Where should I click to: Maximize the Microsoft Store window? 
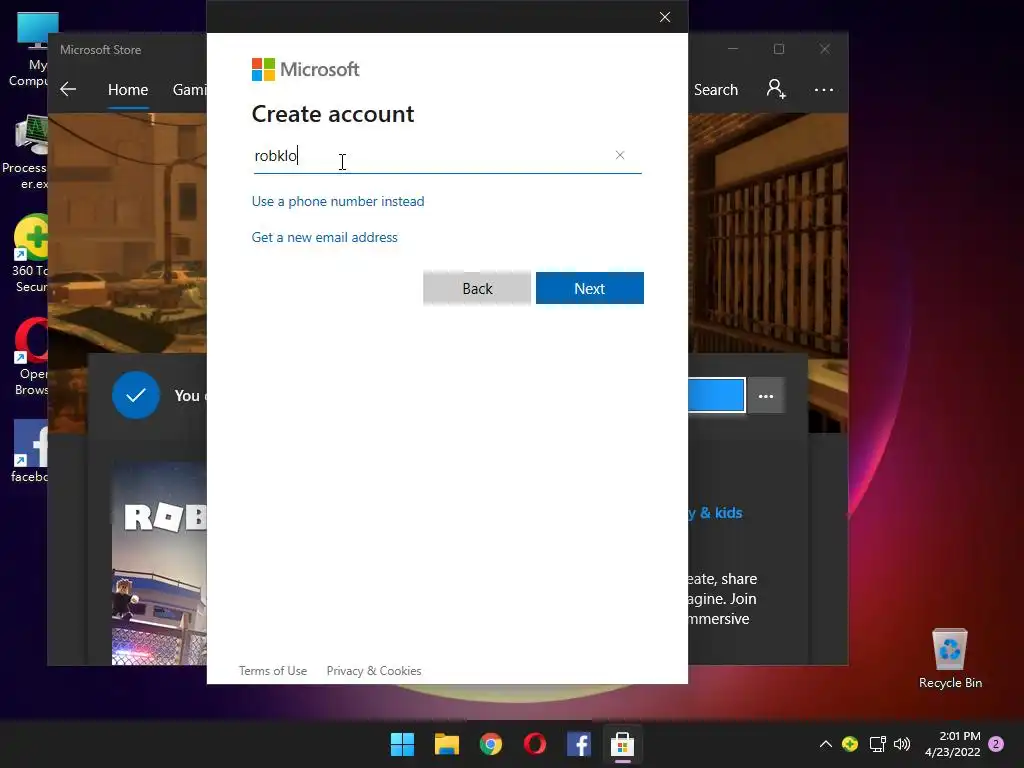point(778,49)
